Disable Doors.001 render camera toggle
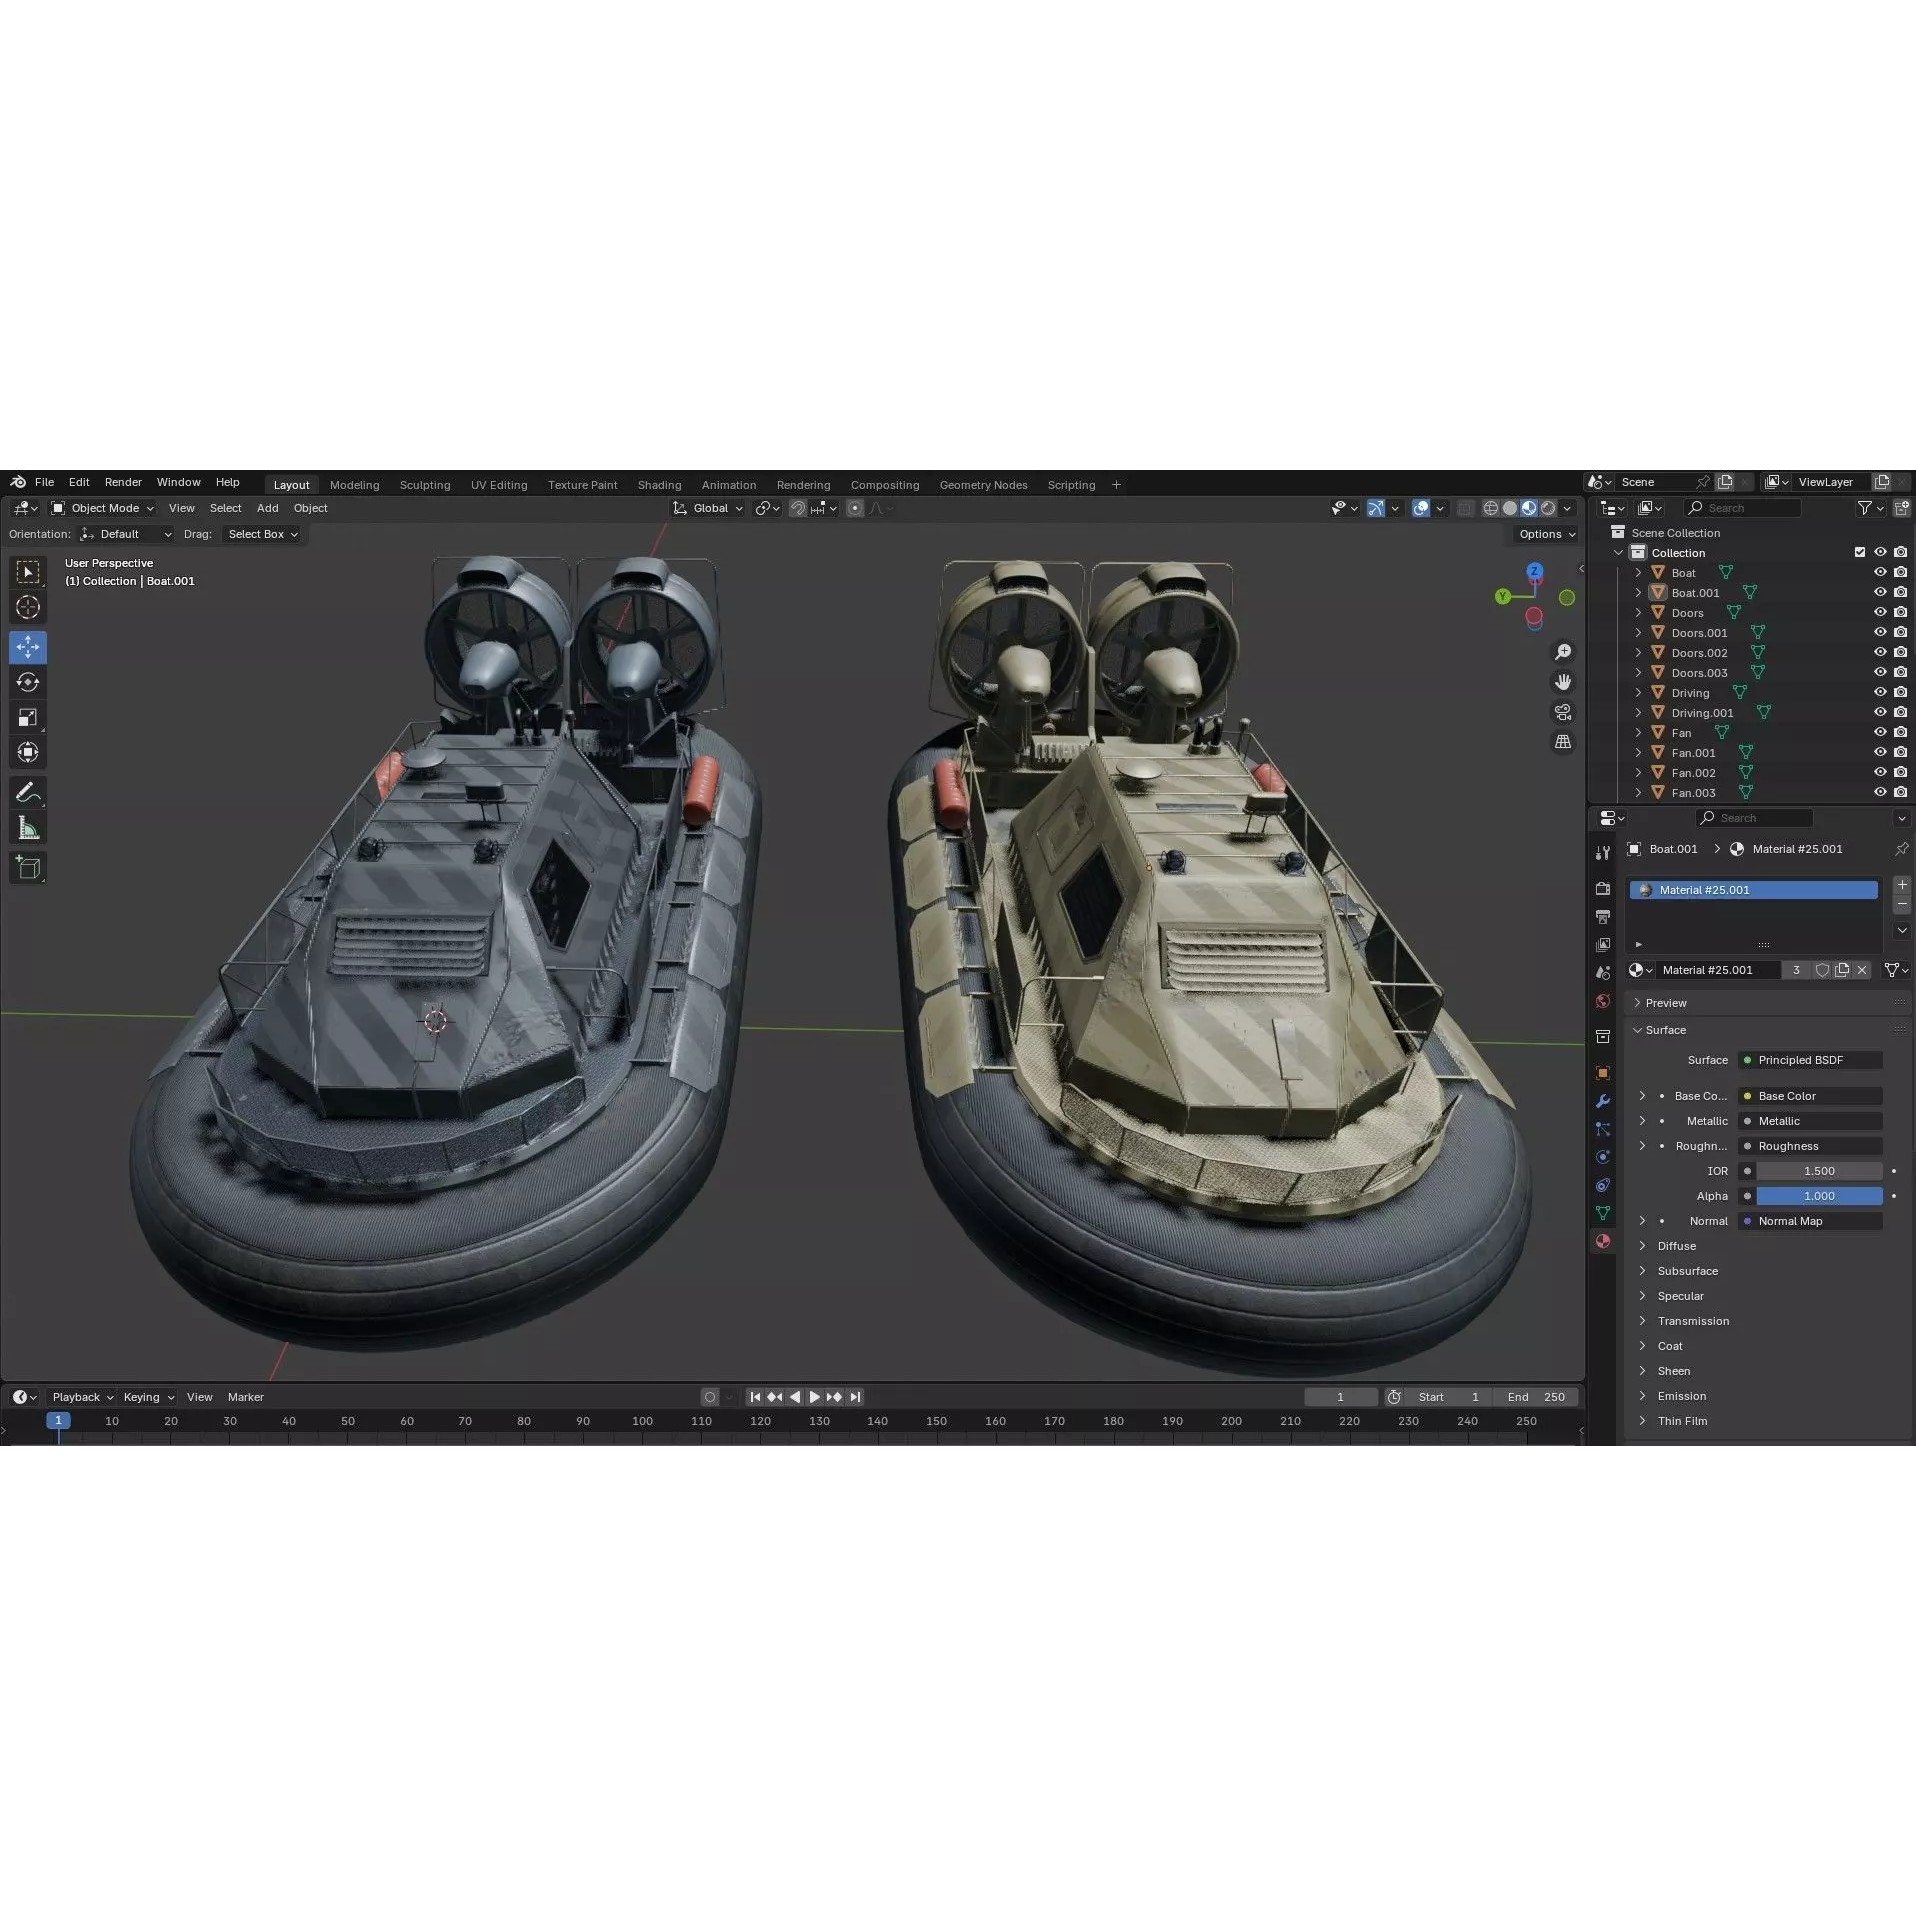 pyautogui.click(x=1901, y=632)
